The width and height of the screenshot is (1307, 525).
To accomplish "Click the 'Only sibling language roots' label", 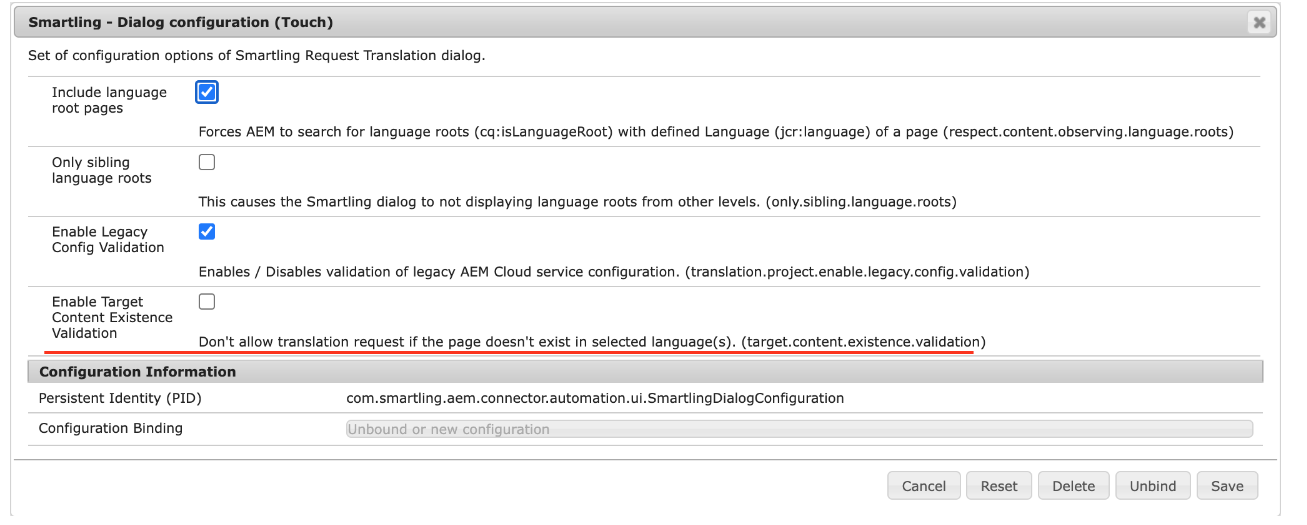I will (x=102, y=170).
